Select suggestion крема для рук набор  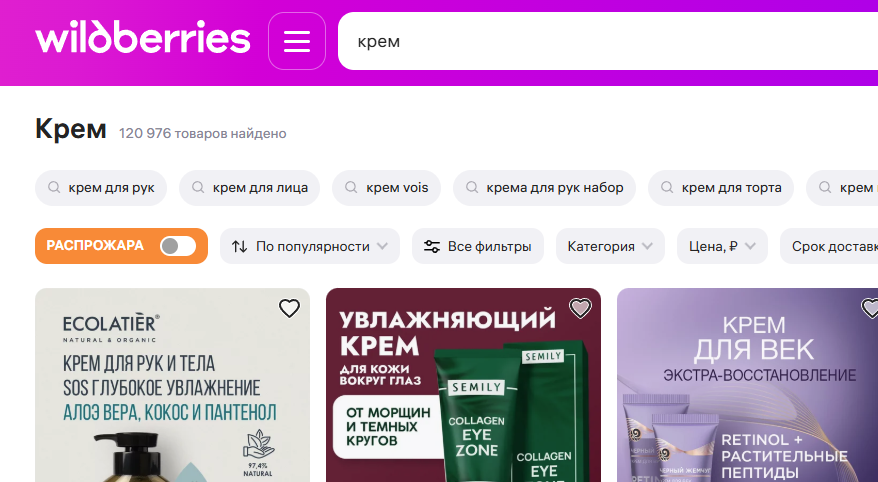pos(544,188)
